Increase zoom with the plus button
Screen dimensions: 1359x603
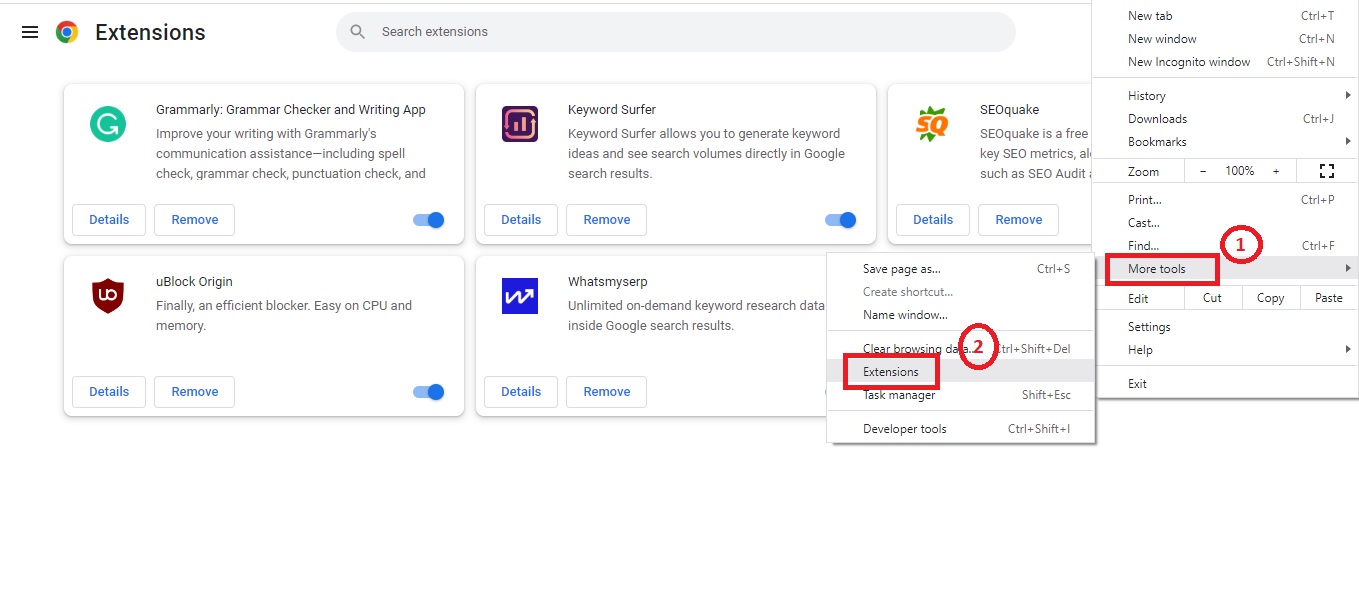(1276, 171)
